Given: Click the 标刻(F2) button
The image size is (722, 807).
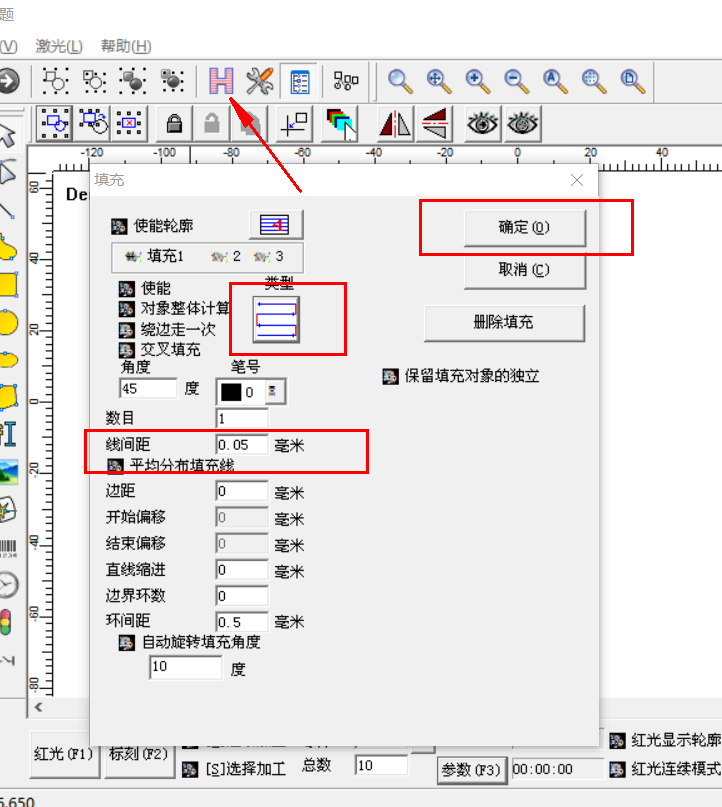Looking at the screenshot, I should 139,754.
